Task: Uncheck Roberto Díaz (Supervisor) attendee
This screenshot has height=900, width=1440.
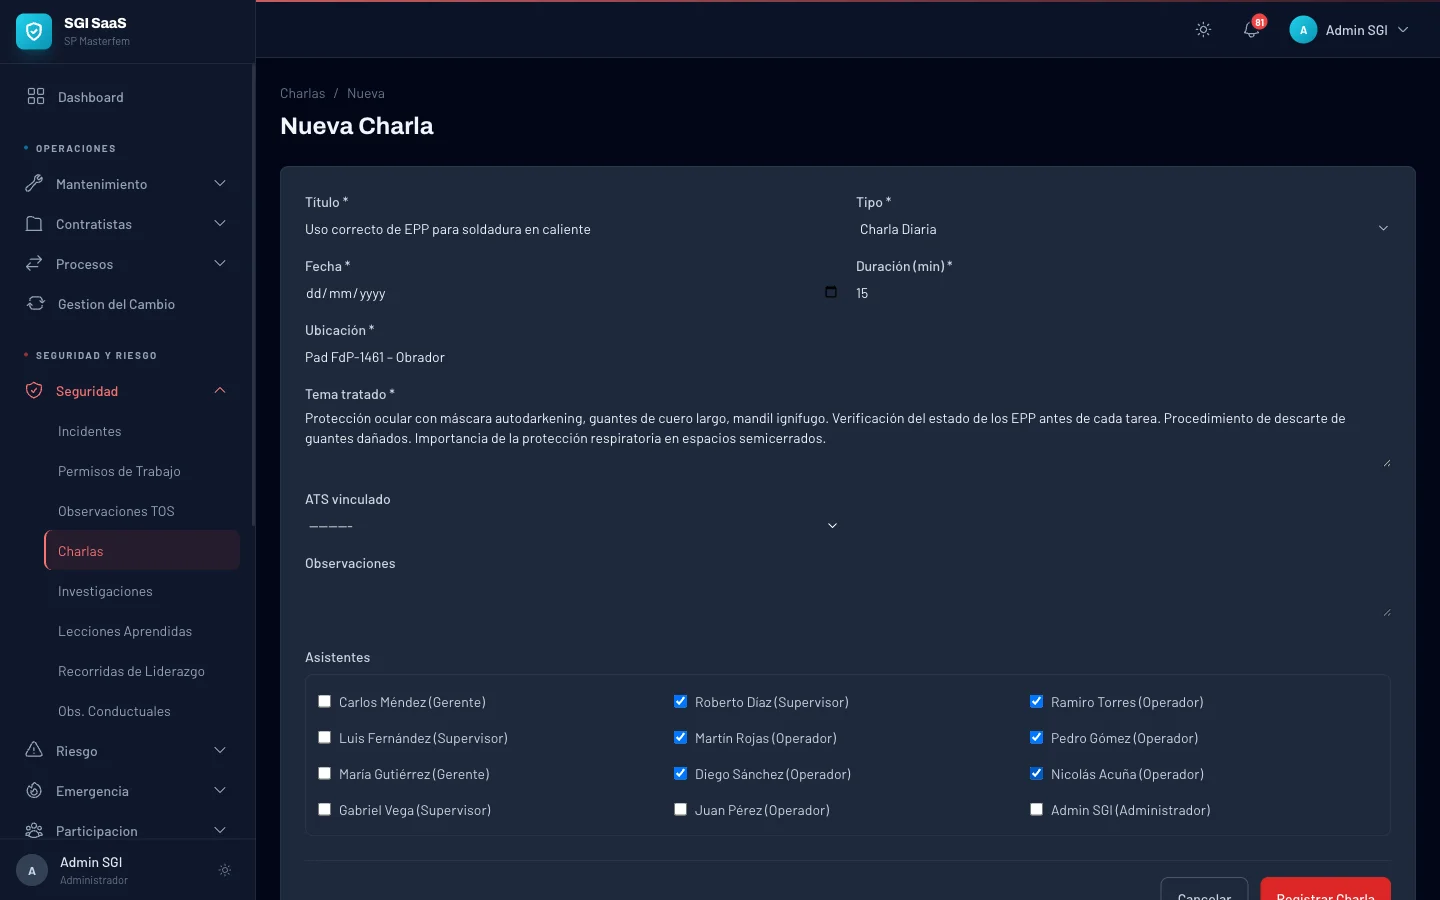Action: coord(680,702)
